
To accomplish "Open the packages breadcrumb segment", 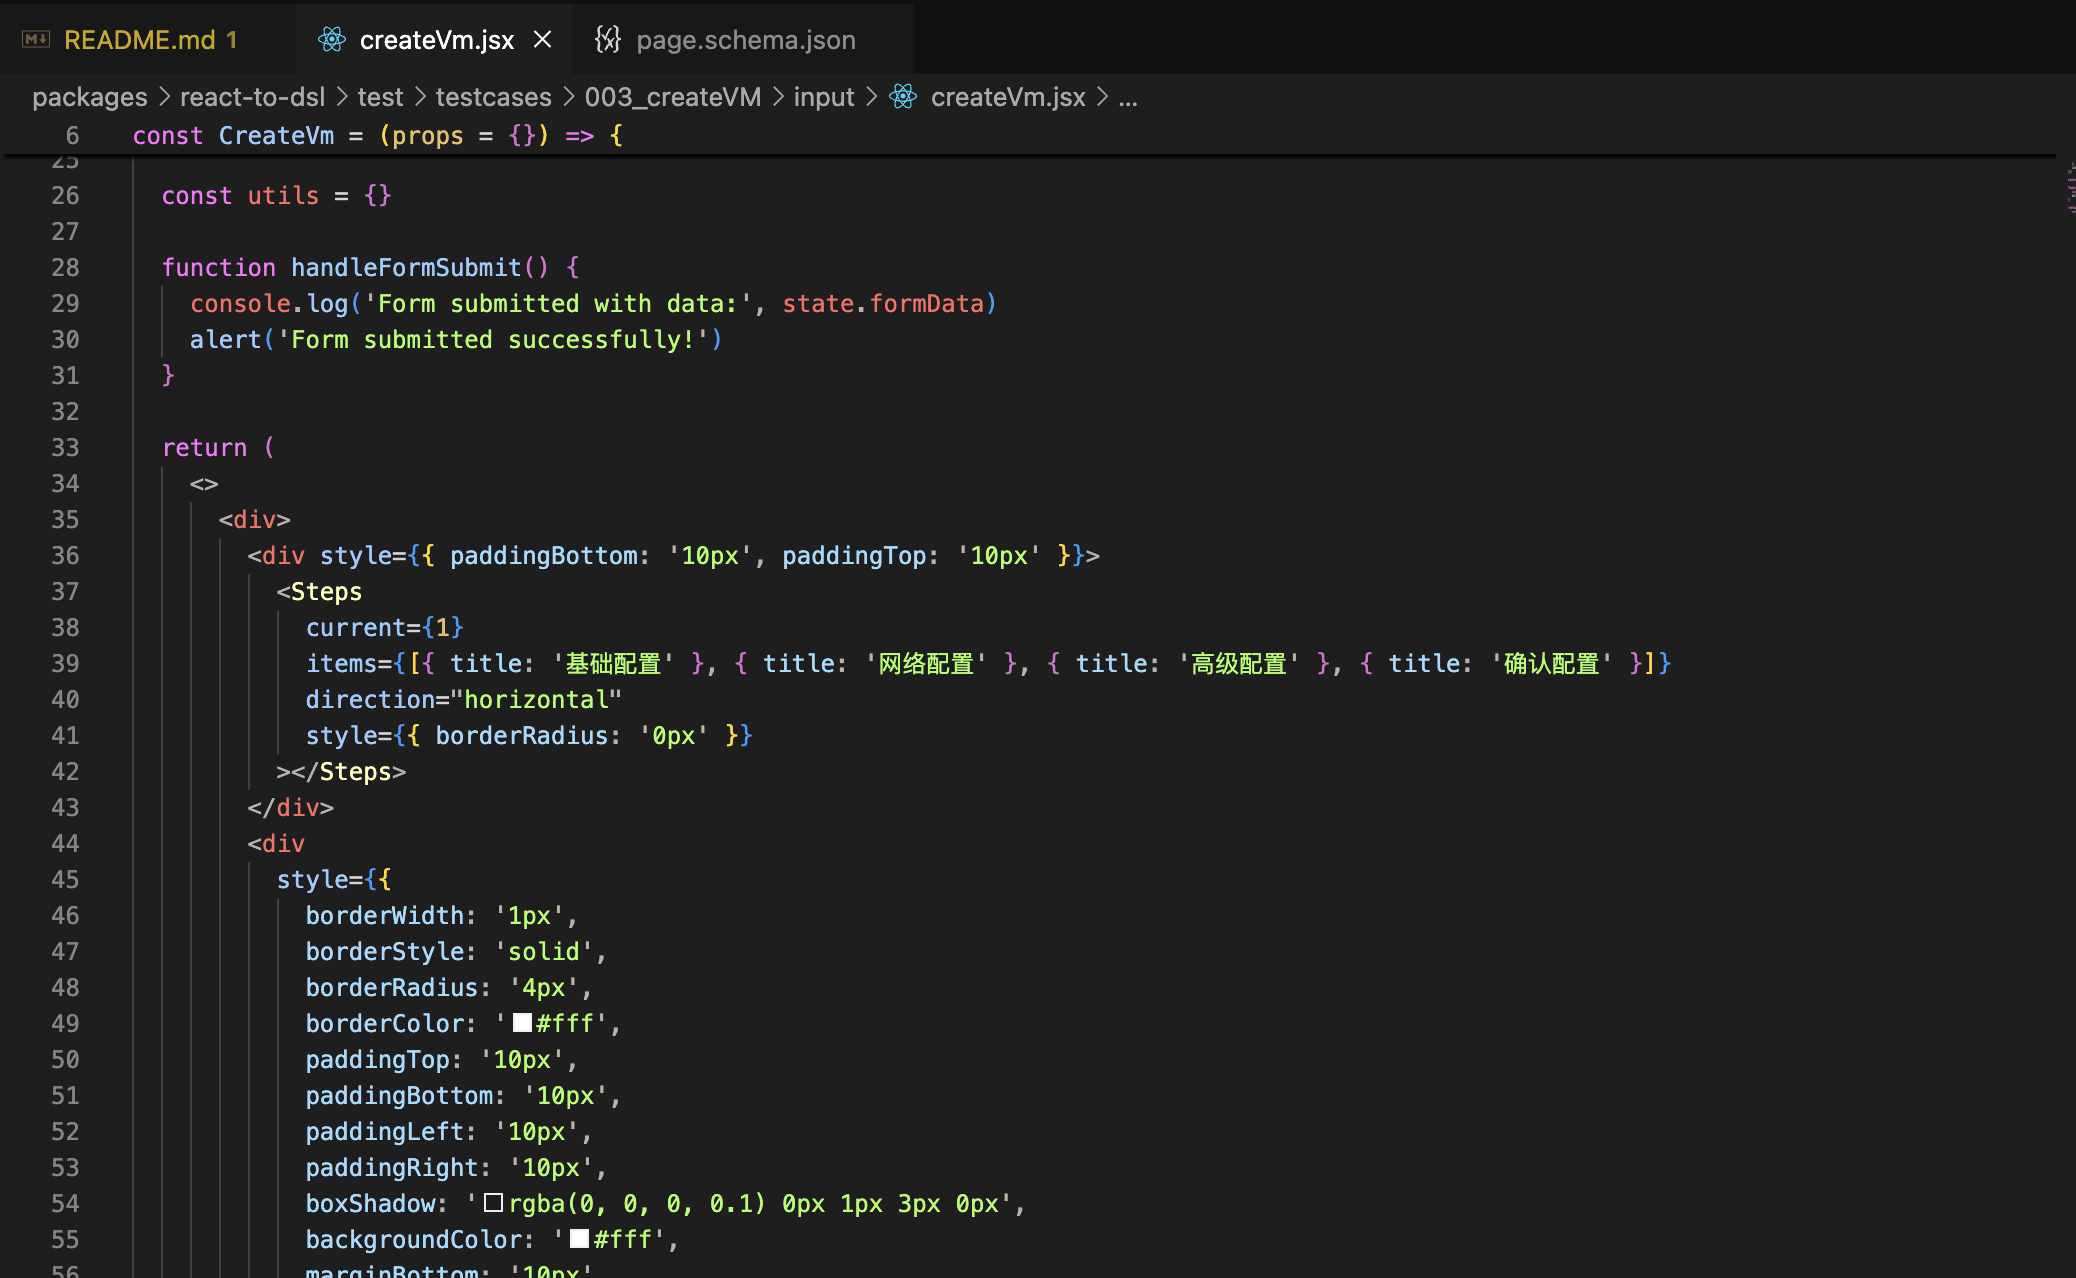I will coord(89,97).
